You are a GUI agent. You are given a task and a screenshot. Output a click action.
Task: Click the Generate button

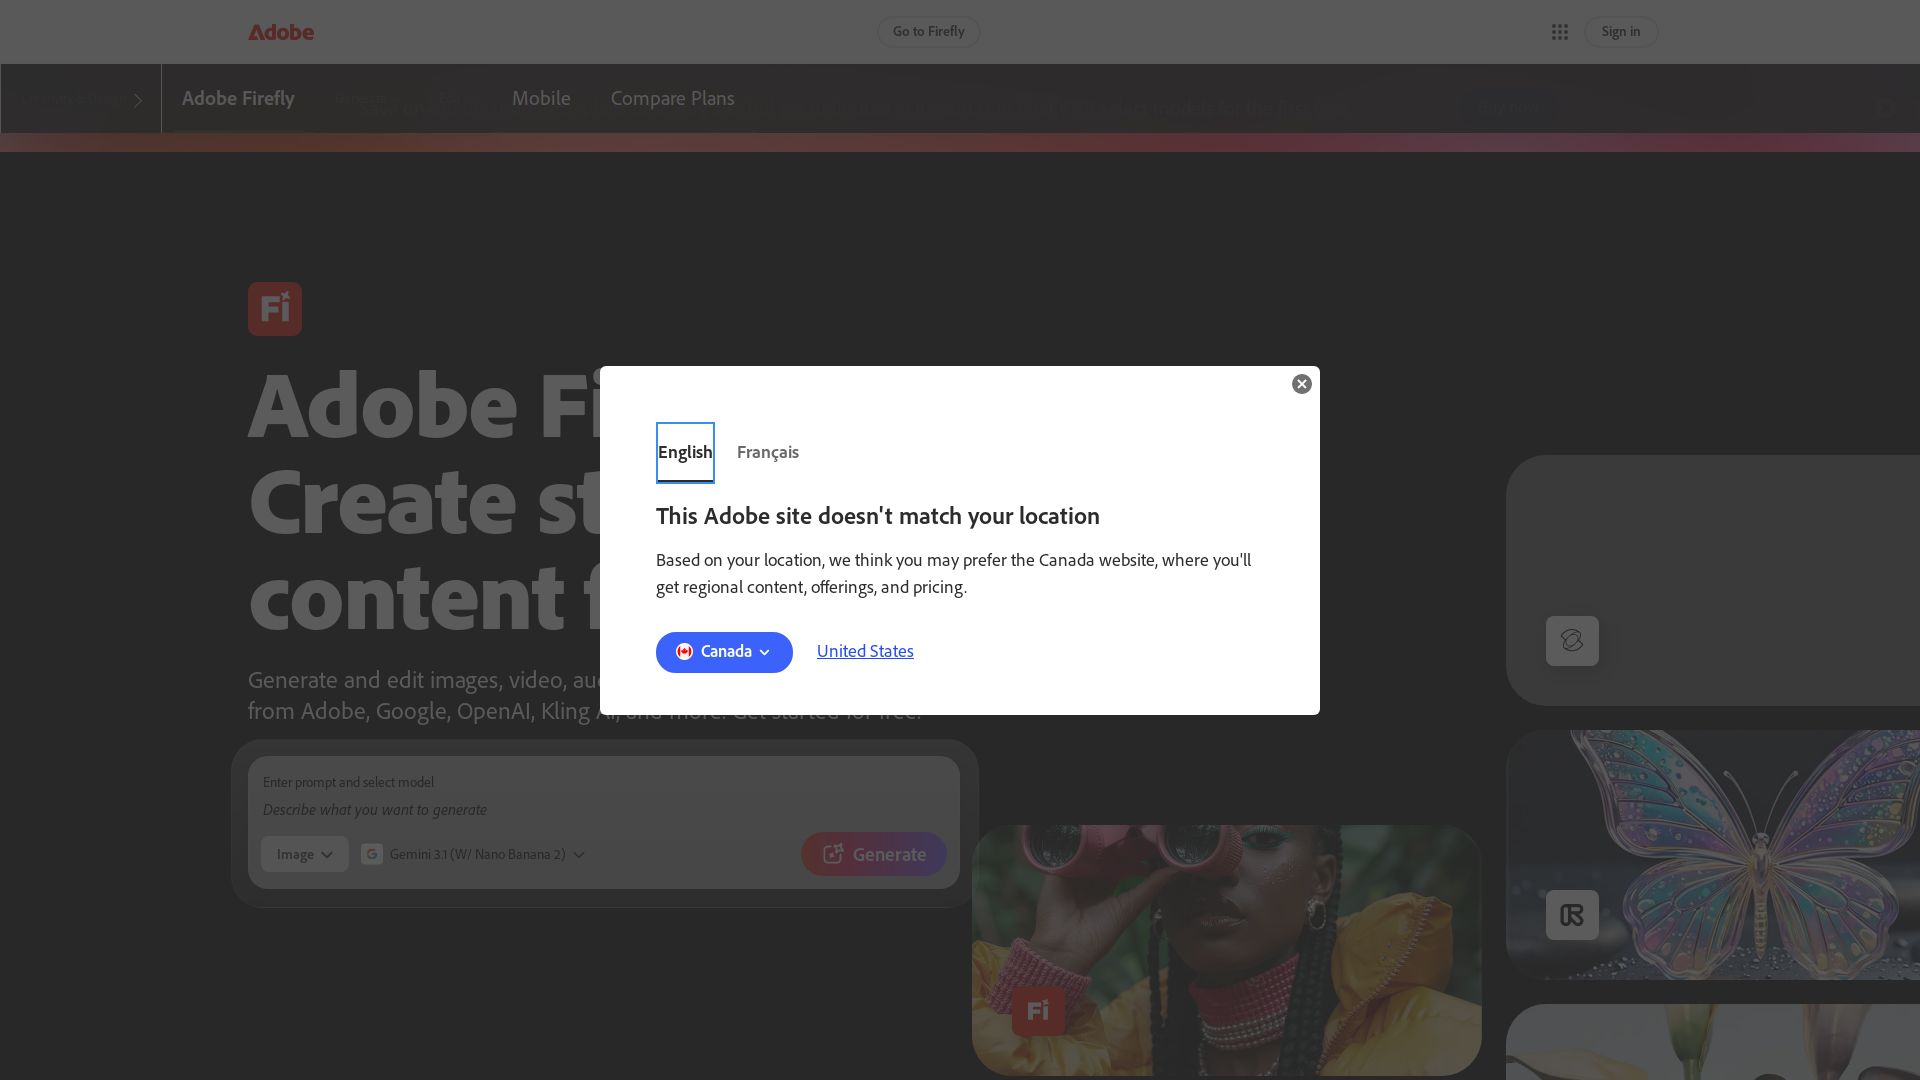pos(874,854)
